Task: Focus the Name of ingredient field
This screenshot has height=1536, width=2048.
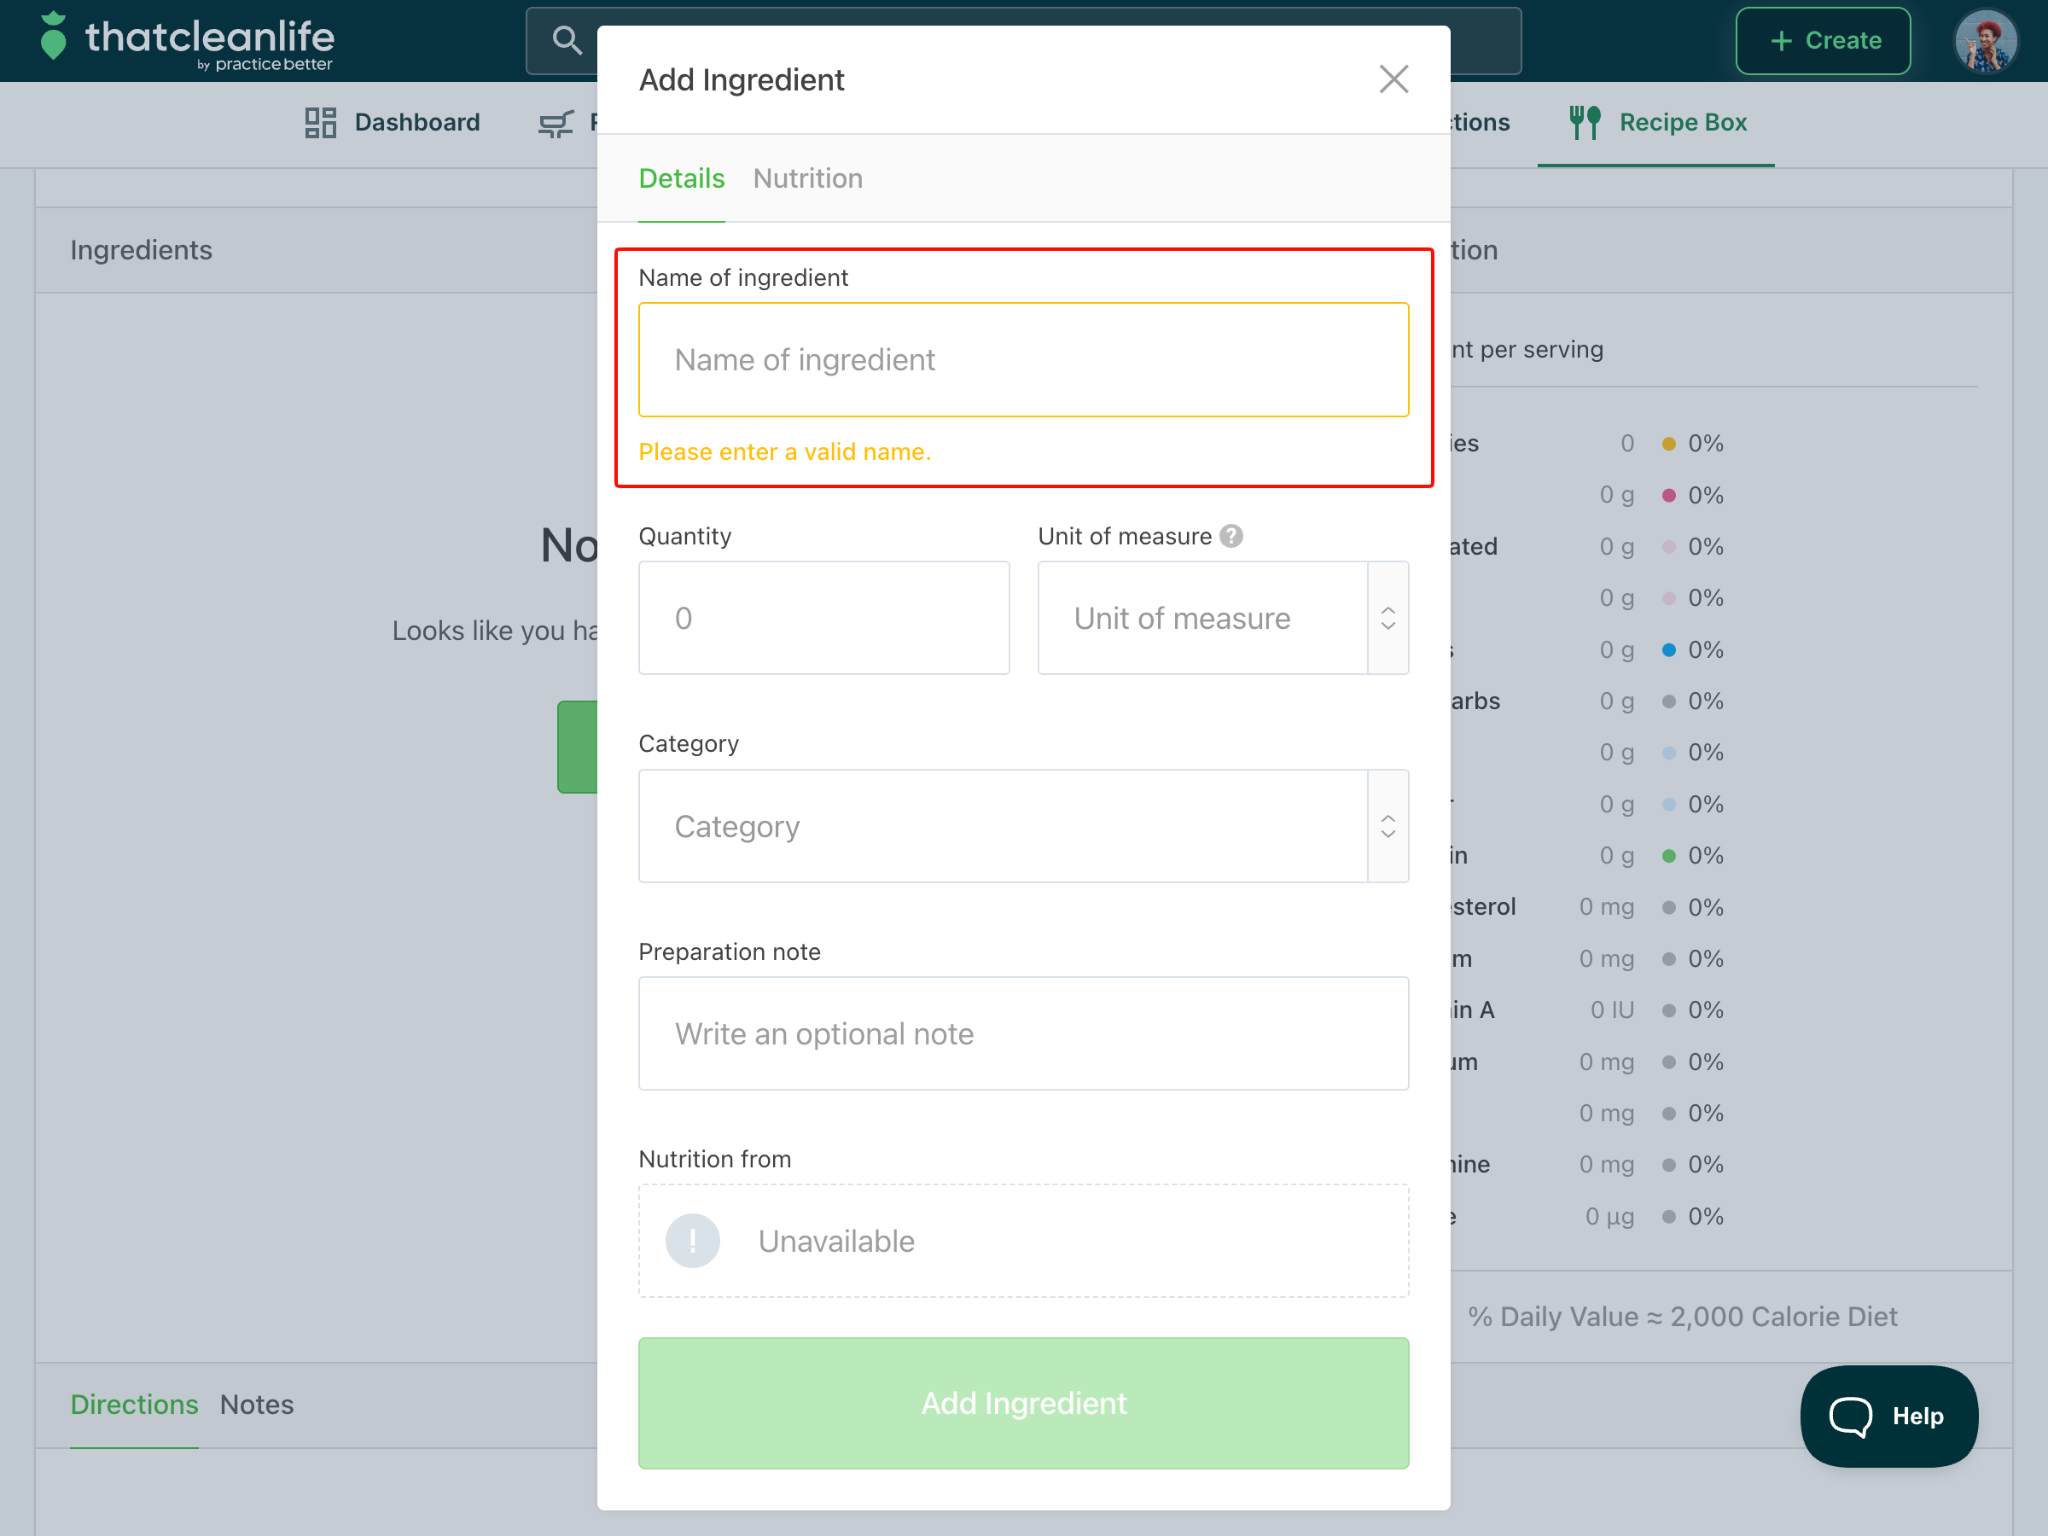Action: (1023, 360)
